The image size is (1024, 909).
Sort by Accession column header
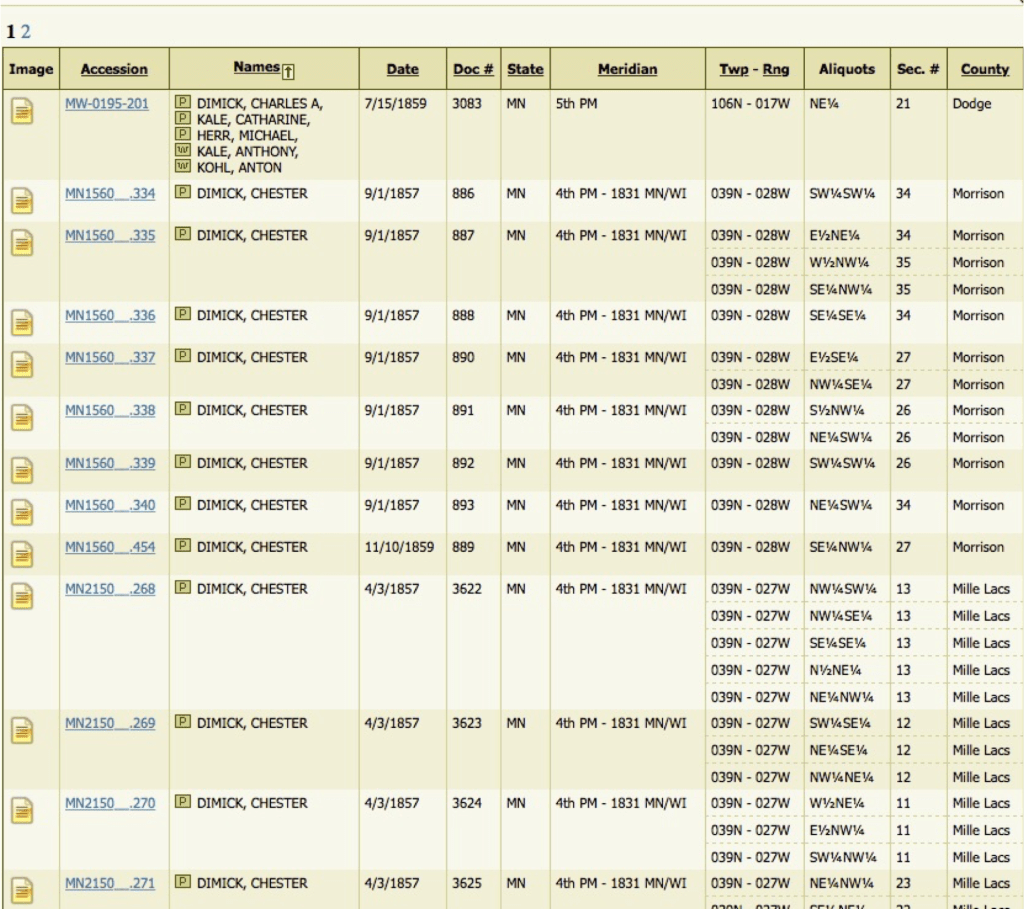[x=114, y=69]
